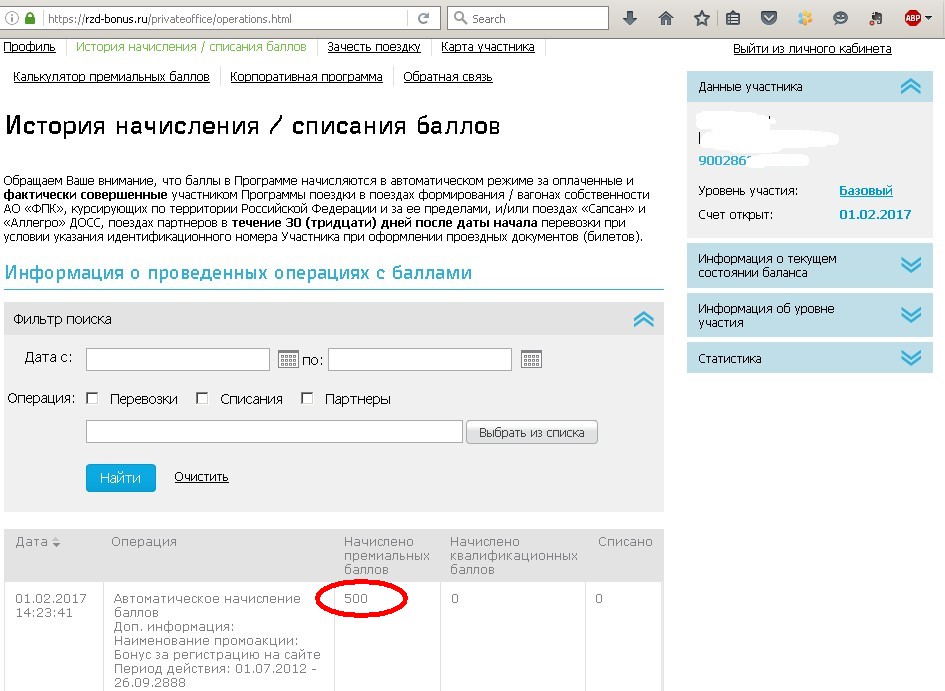The width and height of the screenshot is (945, 691).
Task: Click the Выйти из личного кабинета link
Action: tap(811, 49)
